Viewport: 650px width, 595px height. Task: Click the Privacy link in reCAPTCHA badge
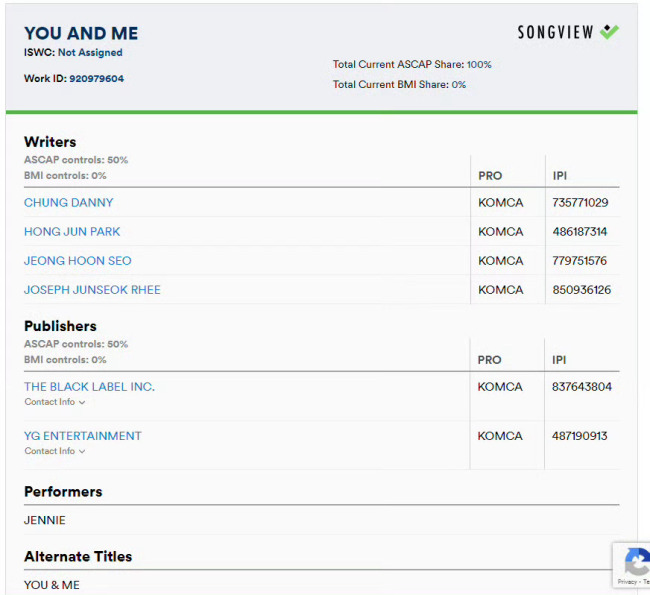coord(627,581)
